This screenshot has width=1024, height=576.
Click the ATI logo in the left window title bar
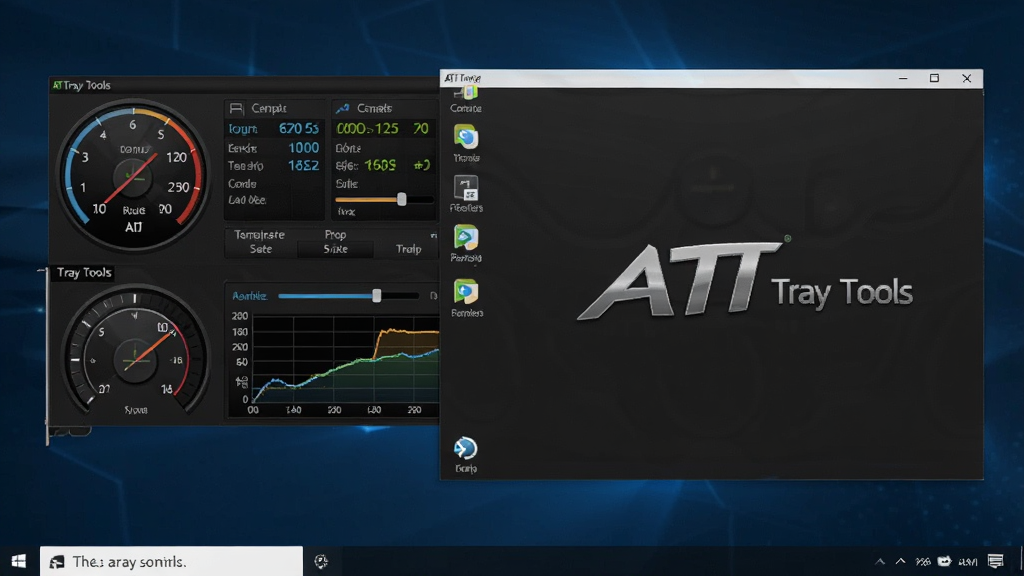click(x=57, y=85)
